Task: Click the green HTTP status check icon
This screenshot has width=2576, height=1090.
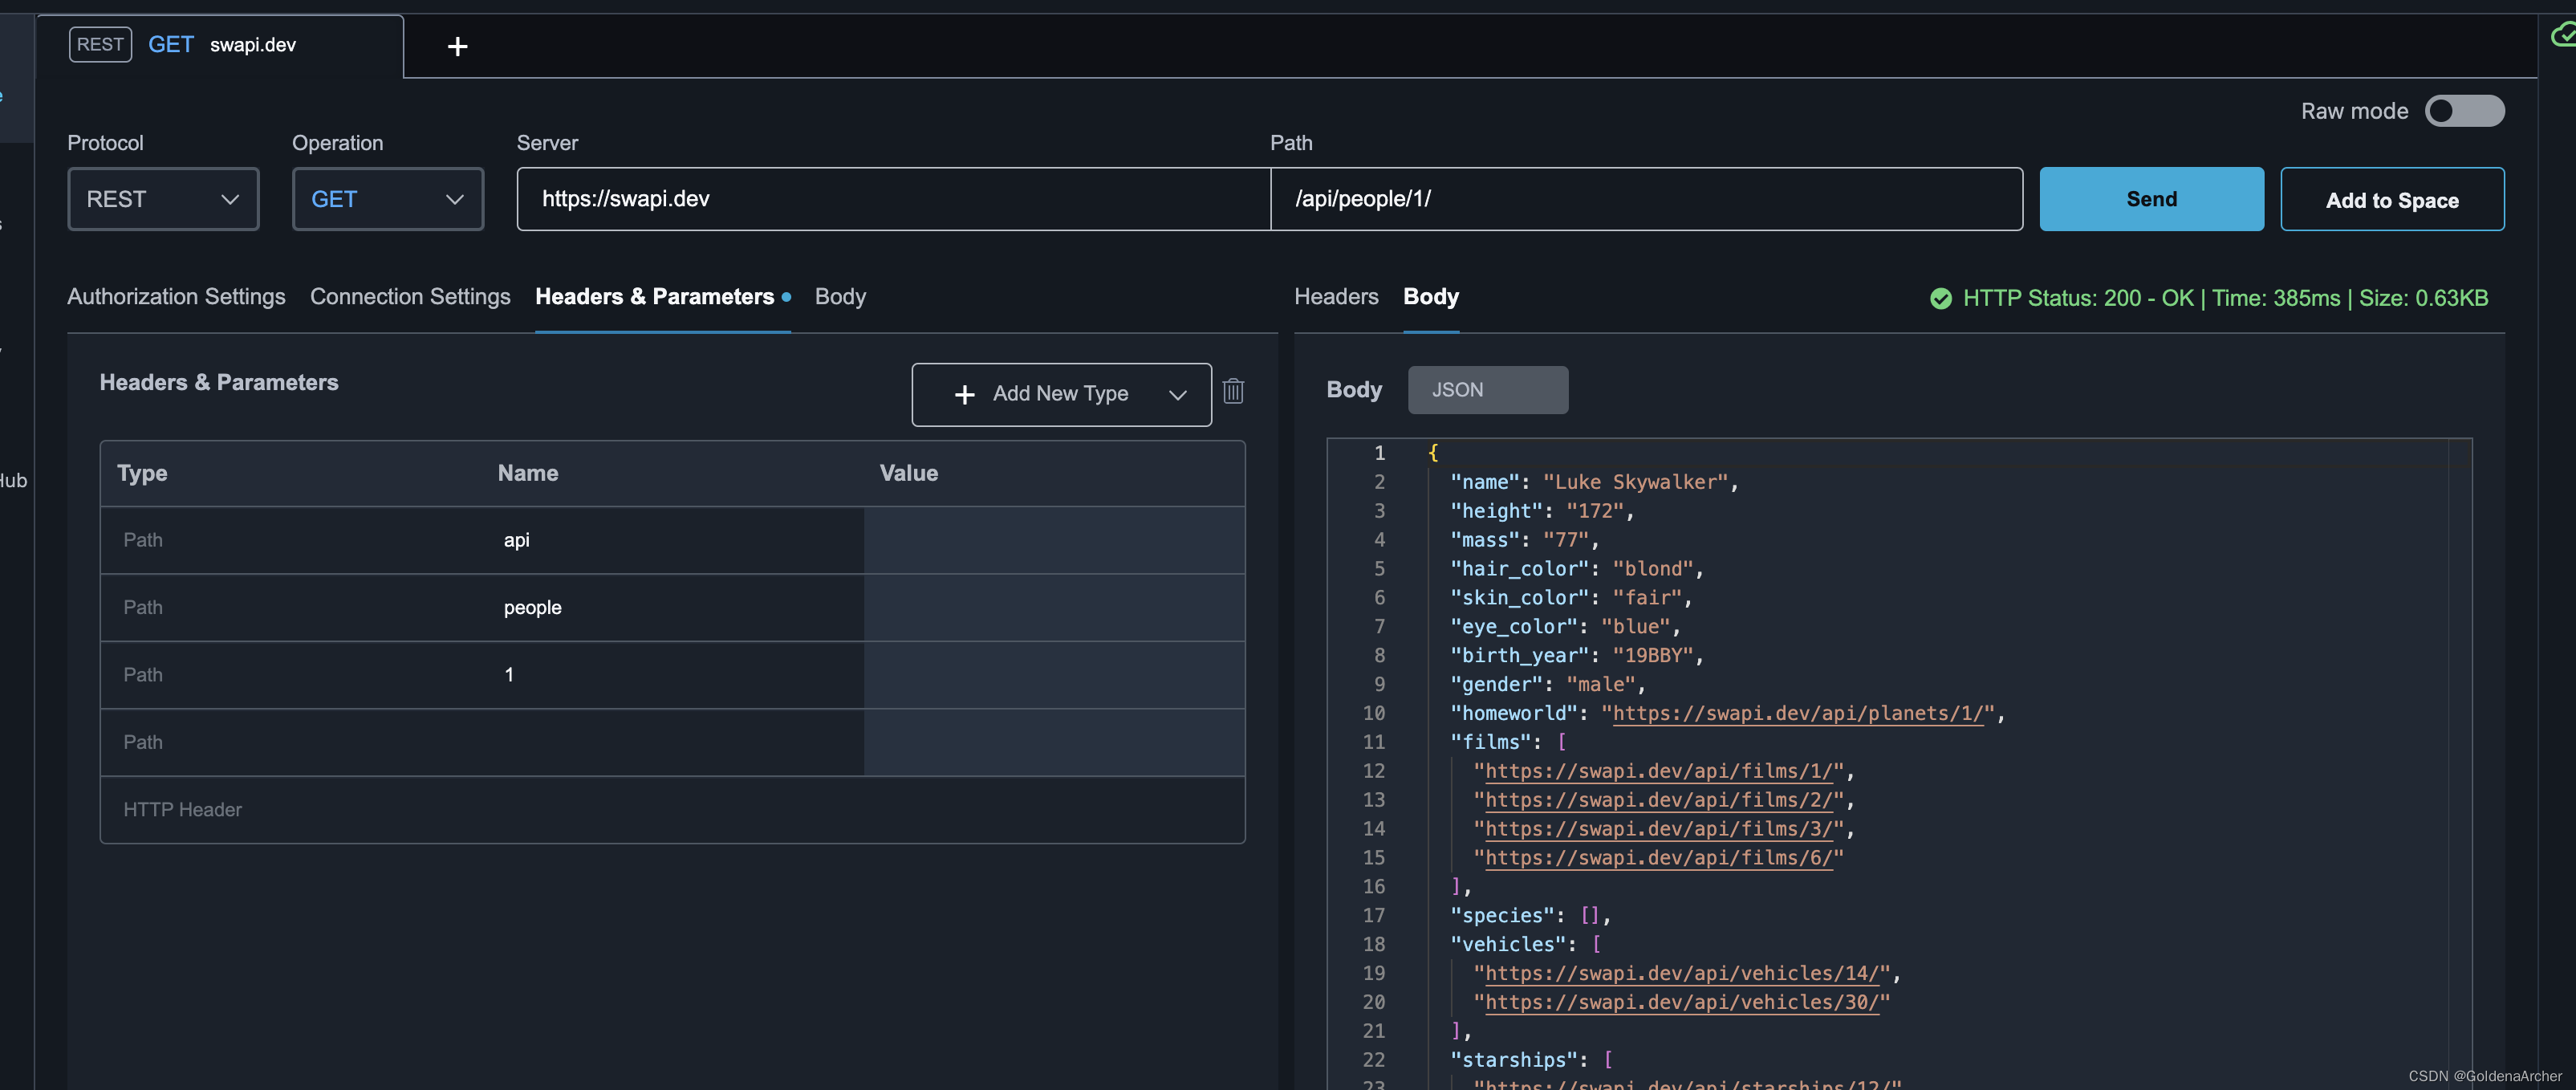Action: tap(1940, 298)
